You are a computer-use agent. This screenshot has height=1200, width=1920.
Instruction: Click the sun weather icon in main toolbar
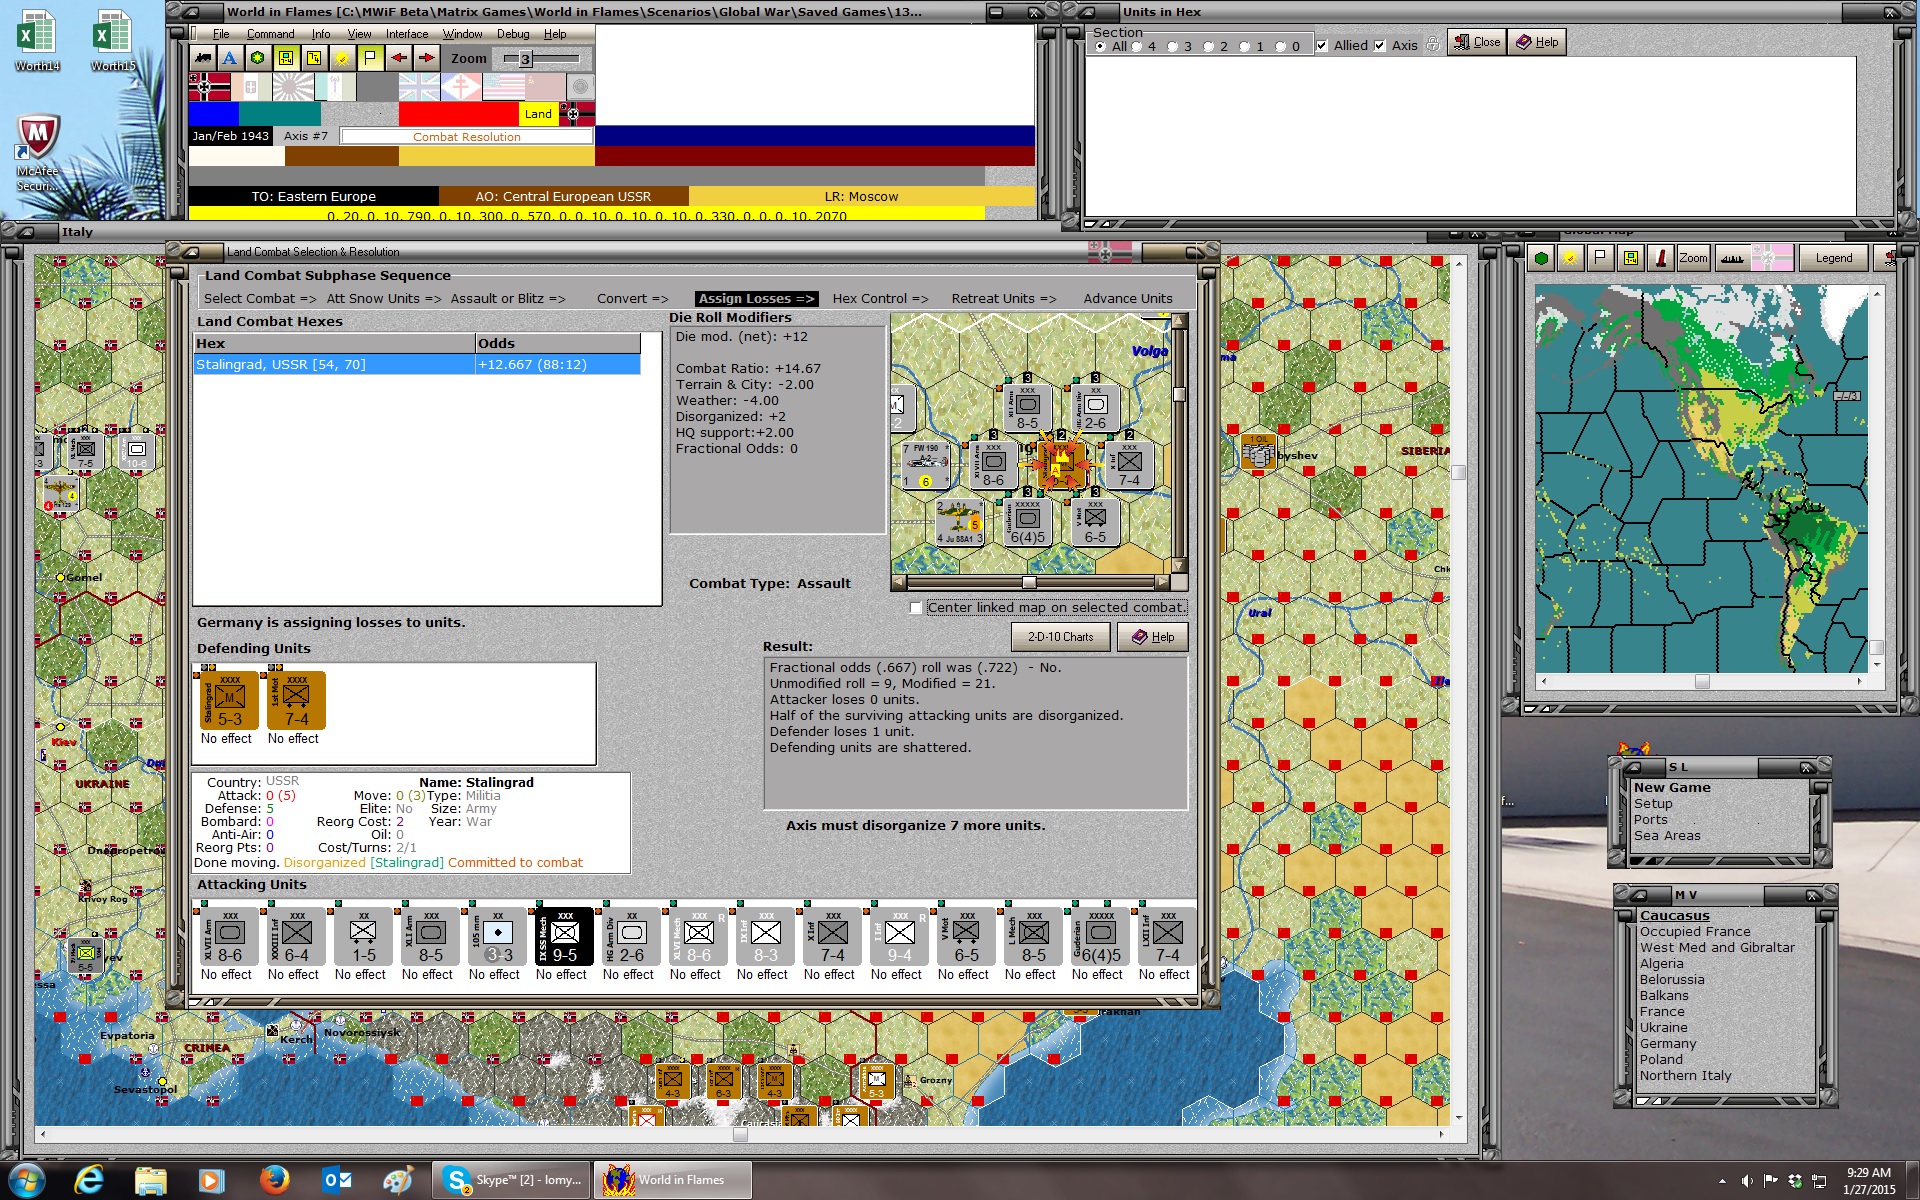click(x=342, y=58)
